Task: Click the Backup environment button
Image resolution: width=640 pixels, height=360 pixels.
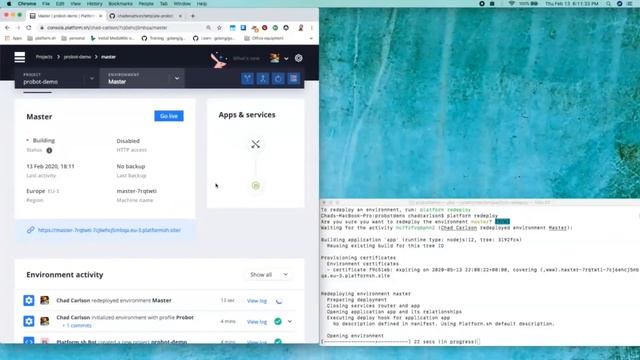Action: pyautogui.click(x=294, y=78)
